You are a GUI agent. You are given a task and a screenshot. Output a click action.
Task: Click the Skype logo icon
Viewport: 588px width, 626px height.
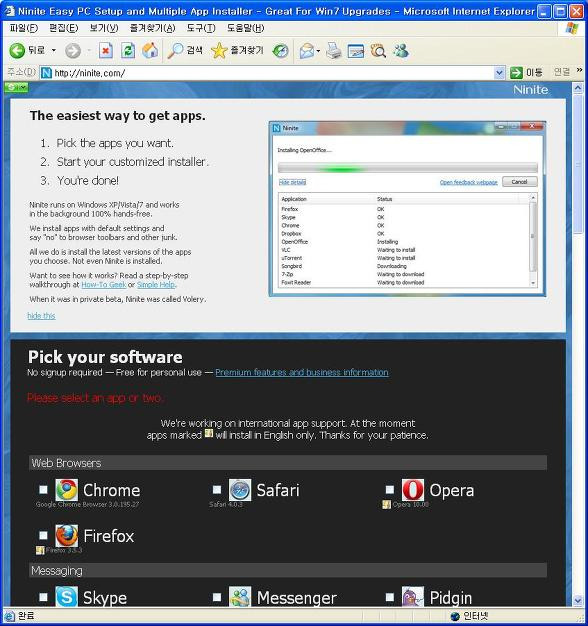point(66,596)
